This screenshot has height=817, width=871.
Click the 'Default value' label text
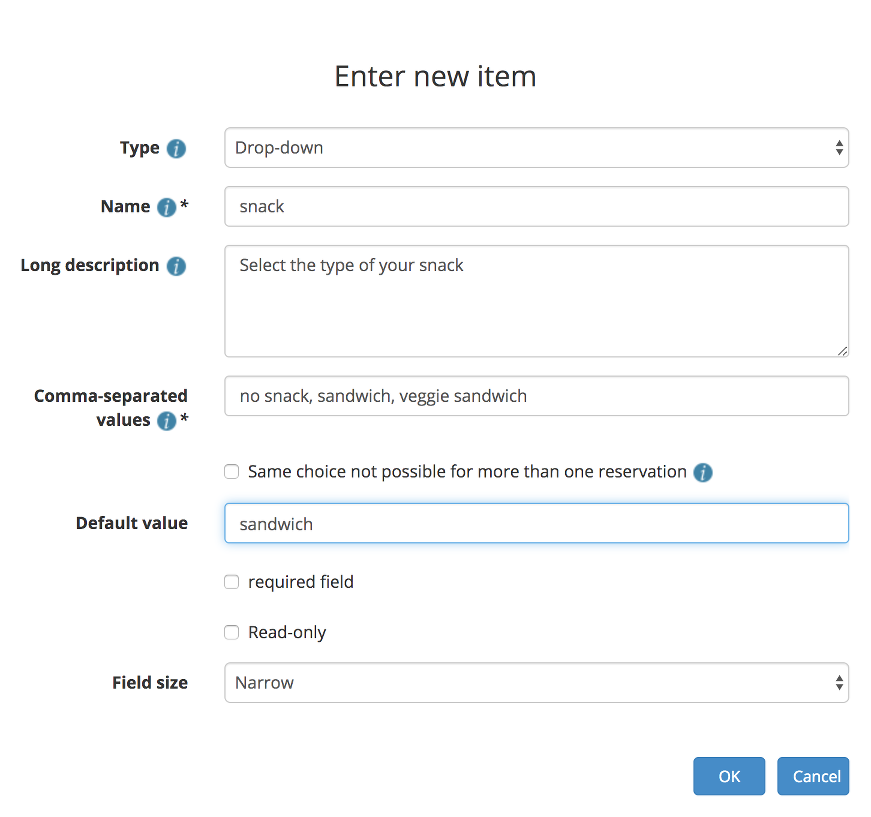pos(132,523)
